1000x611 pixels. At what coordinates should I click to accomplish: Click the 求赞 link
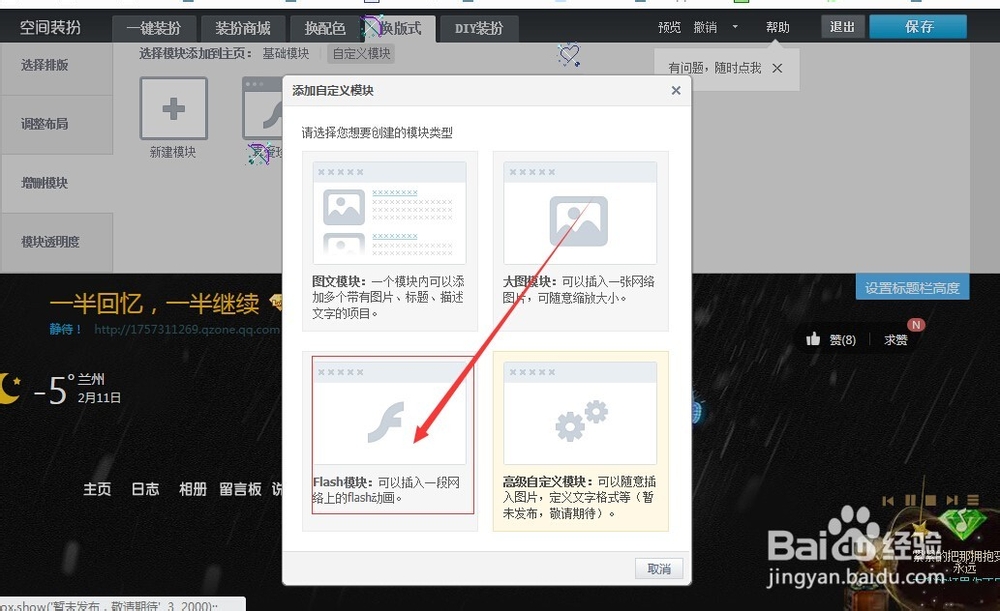coord(894,339)
